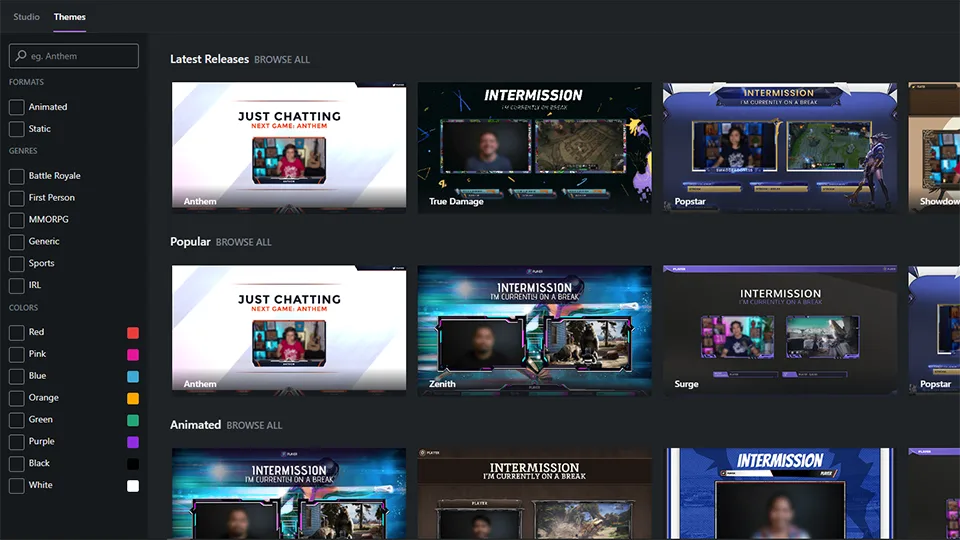The width and height of the screenshot is (960, 540).
Task: Click the red color swatch
Action: click(x=133, y=332)
